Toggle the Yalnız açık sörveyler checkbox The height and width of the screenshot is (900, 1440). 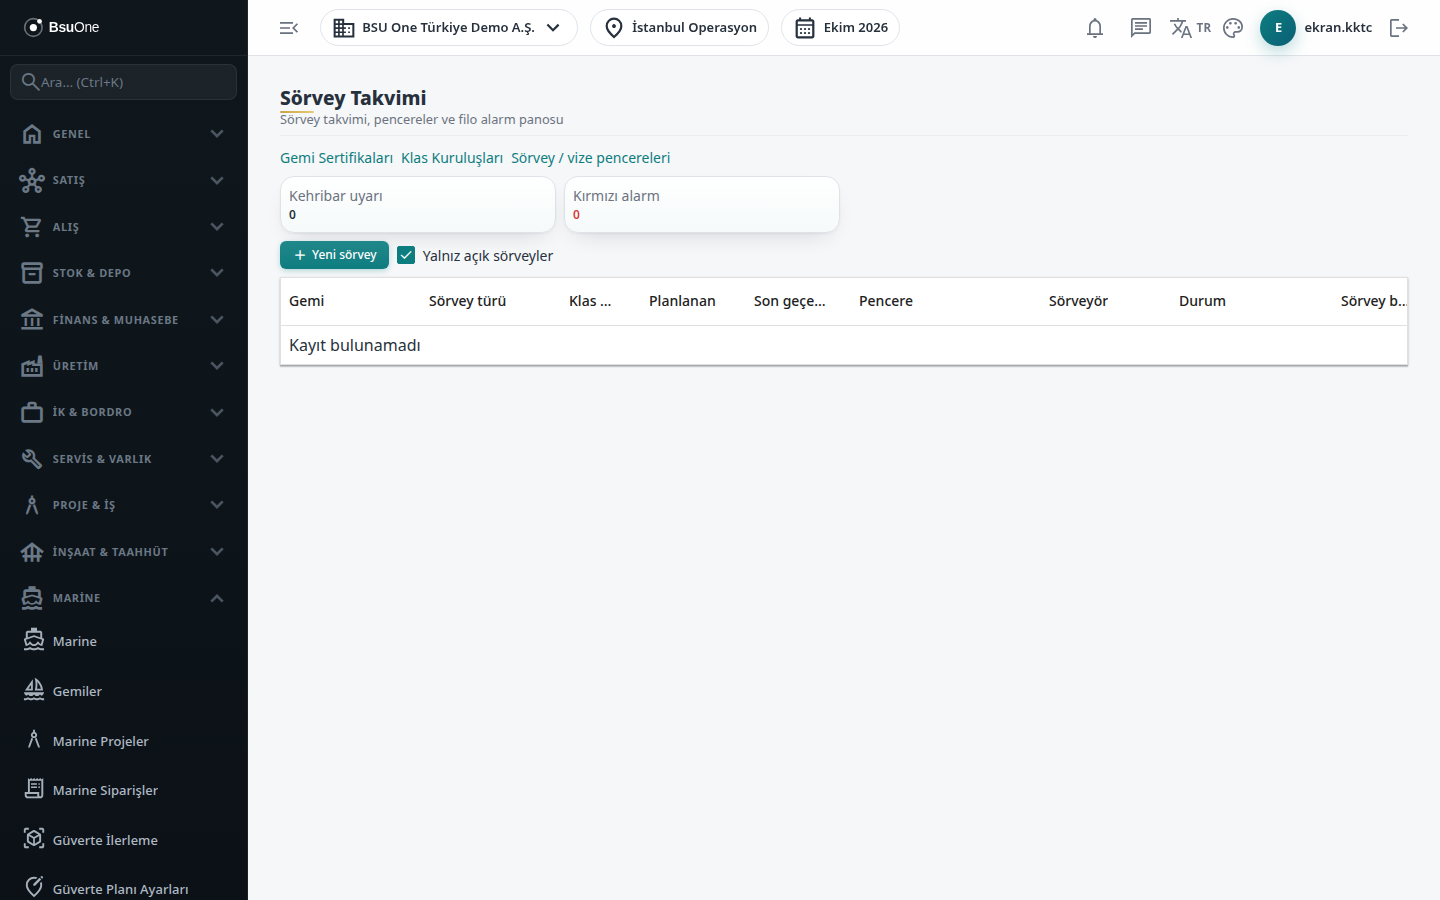pos(406,255)
